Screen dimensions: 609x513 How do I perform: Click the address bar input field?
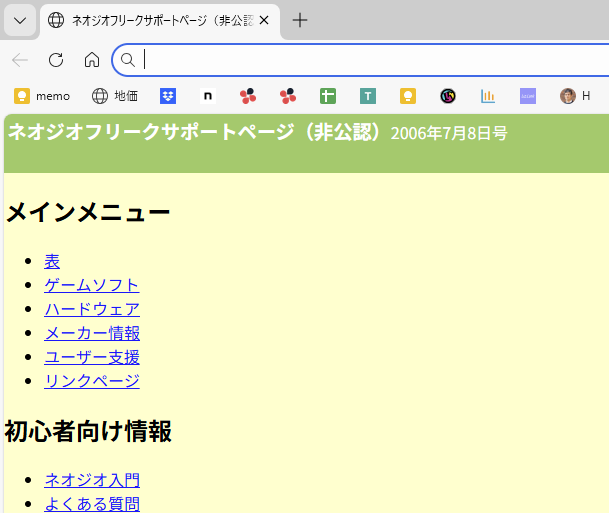point(370,60)
